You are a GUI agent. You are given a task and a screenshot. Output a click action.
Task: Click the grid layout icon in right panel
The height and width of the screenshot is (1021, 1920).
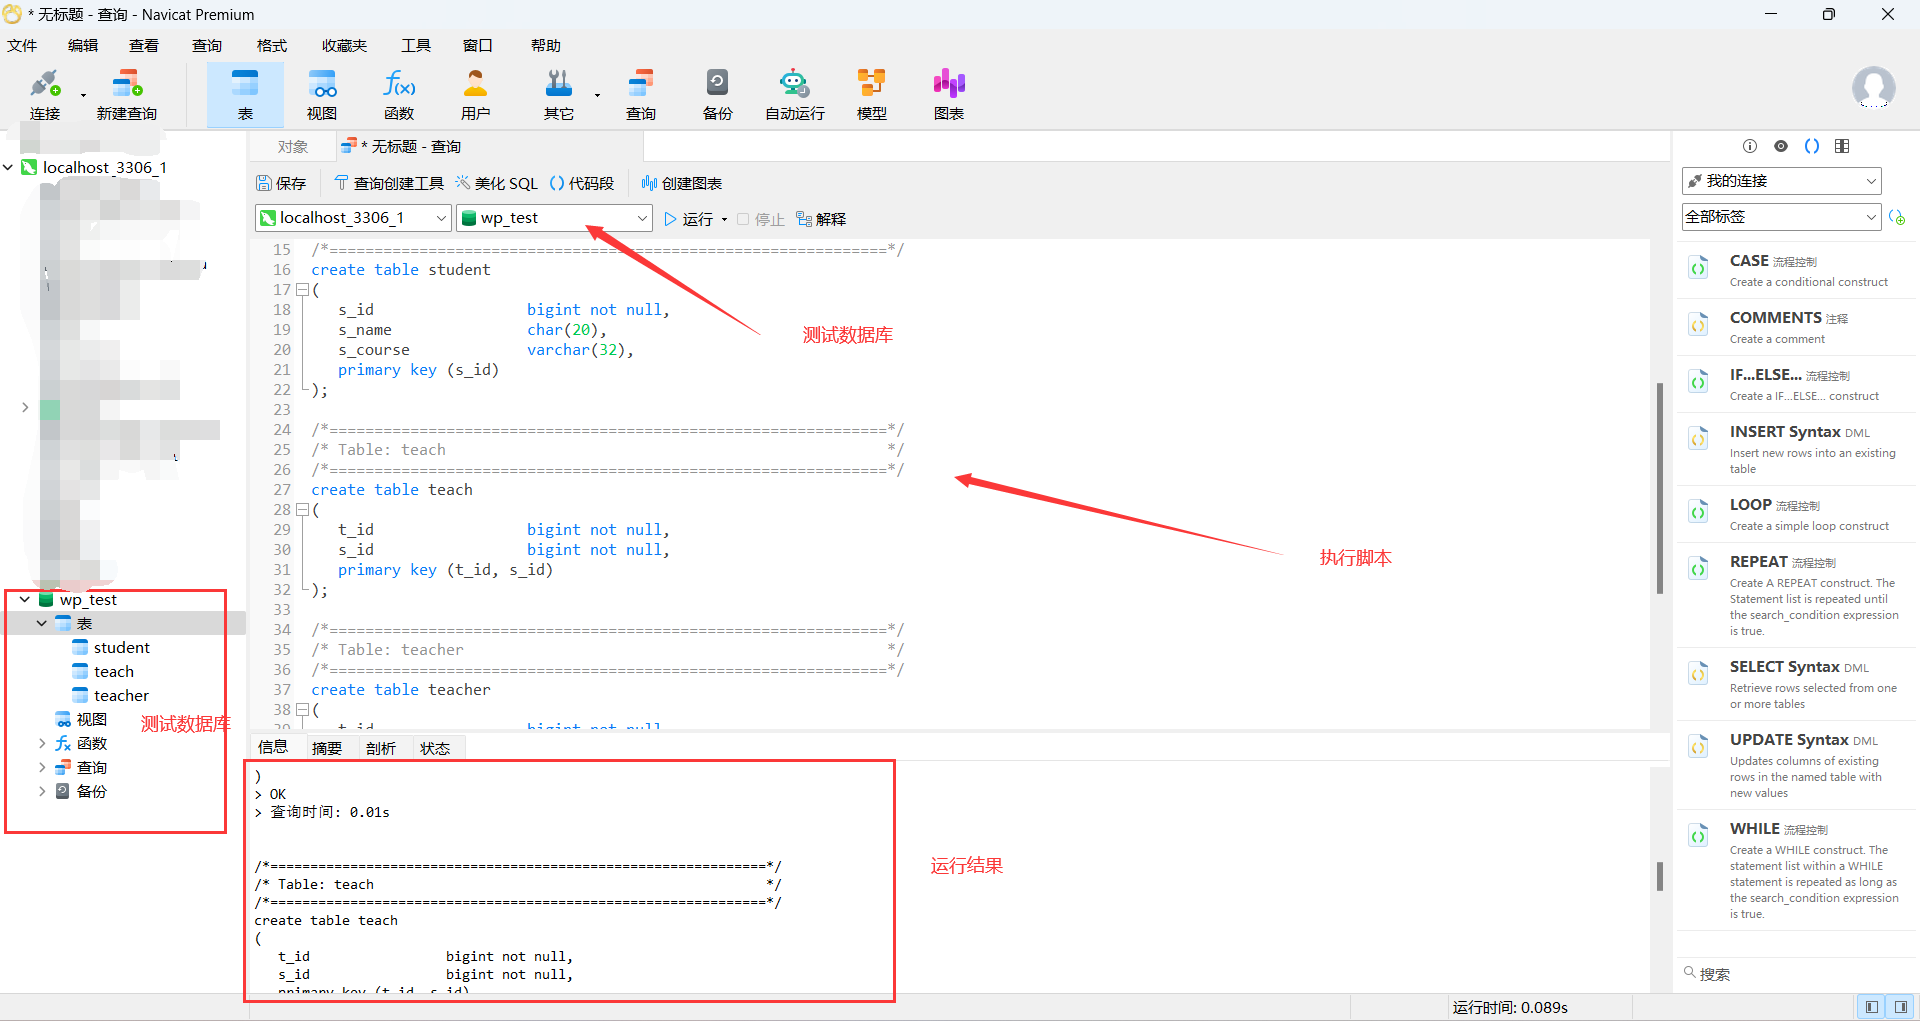(x=1842, y=146)
